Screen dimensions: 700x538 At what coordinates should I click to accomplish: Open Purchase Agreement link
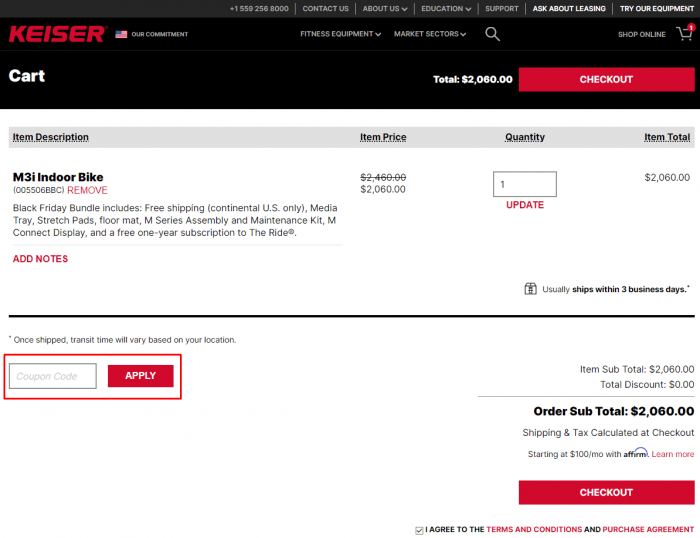648,530
